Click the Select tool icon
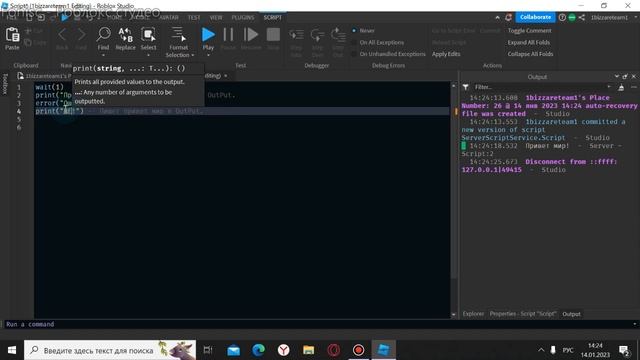Viewport: 640px width, 360px height. pos(148,35)
